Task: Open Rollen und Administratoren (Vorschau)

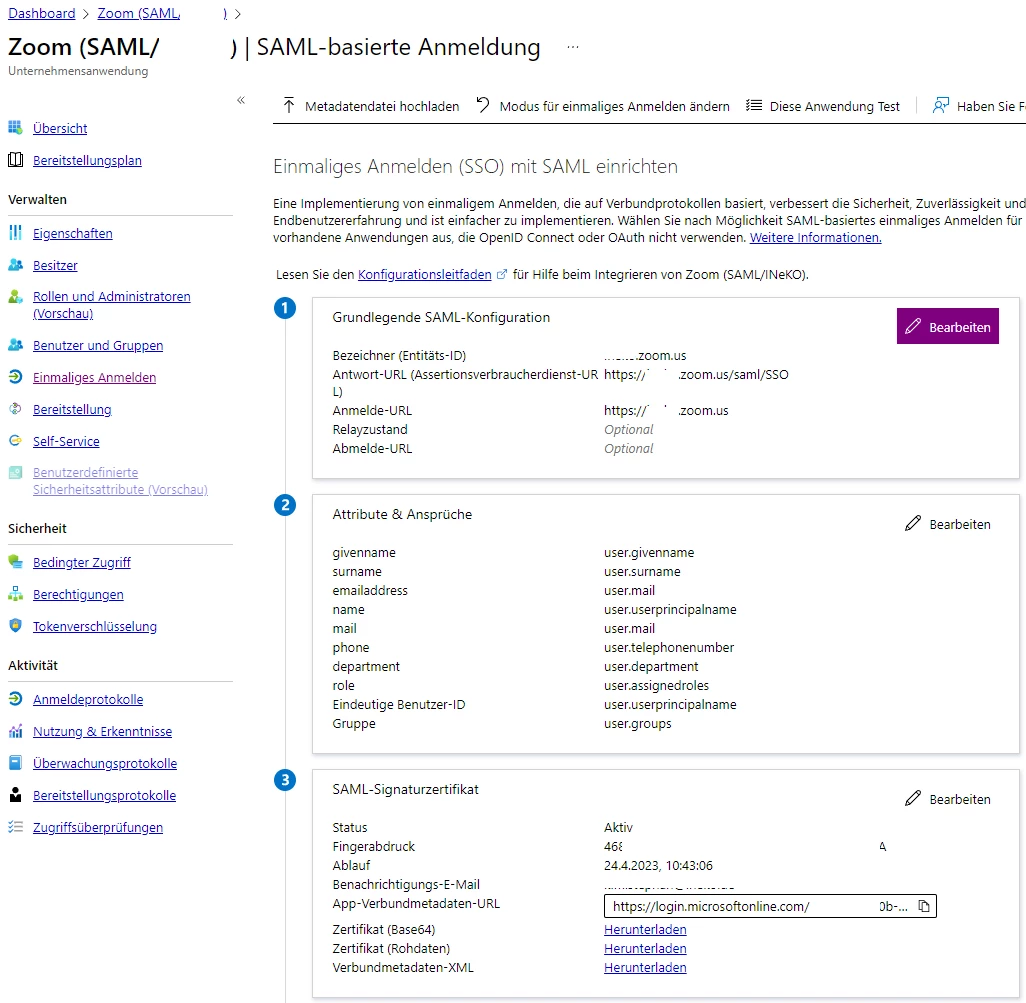Action: point(112,305)
